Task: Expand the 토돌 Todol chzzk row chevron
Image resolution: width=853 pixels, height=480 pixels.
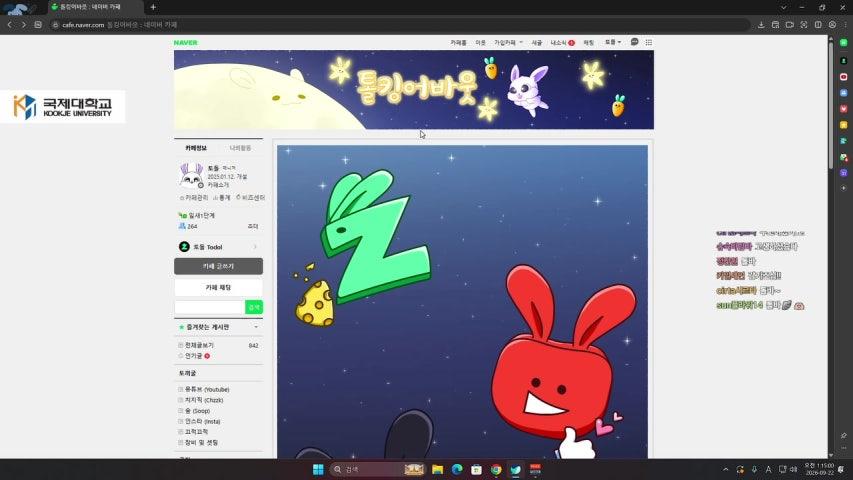Action: click(255, 247)
